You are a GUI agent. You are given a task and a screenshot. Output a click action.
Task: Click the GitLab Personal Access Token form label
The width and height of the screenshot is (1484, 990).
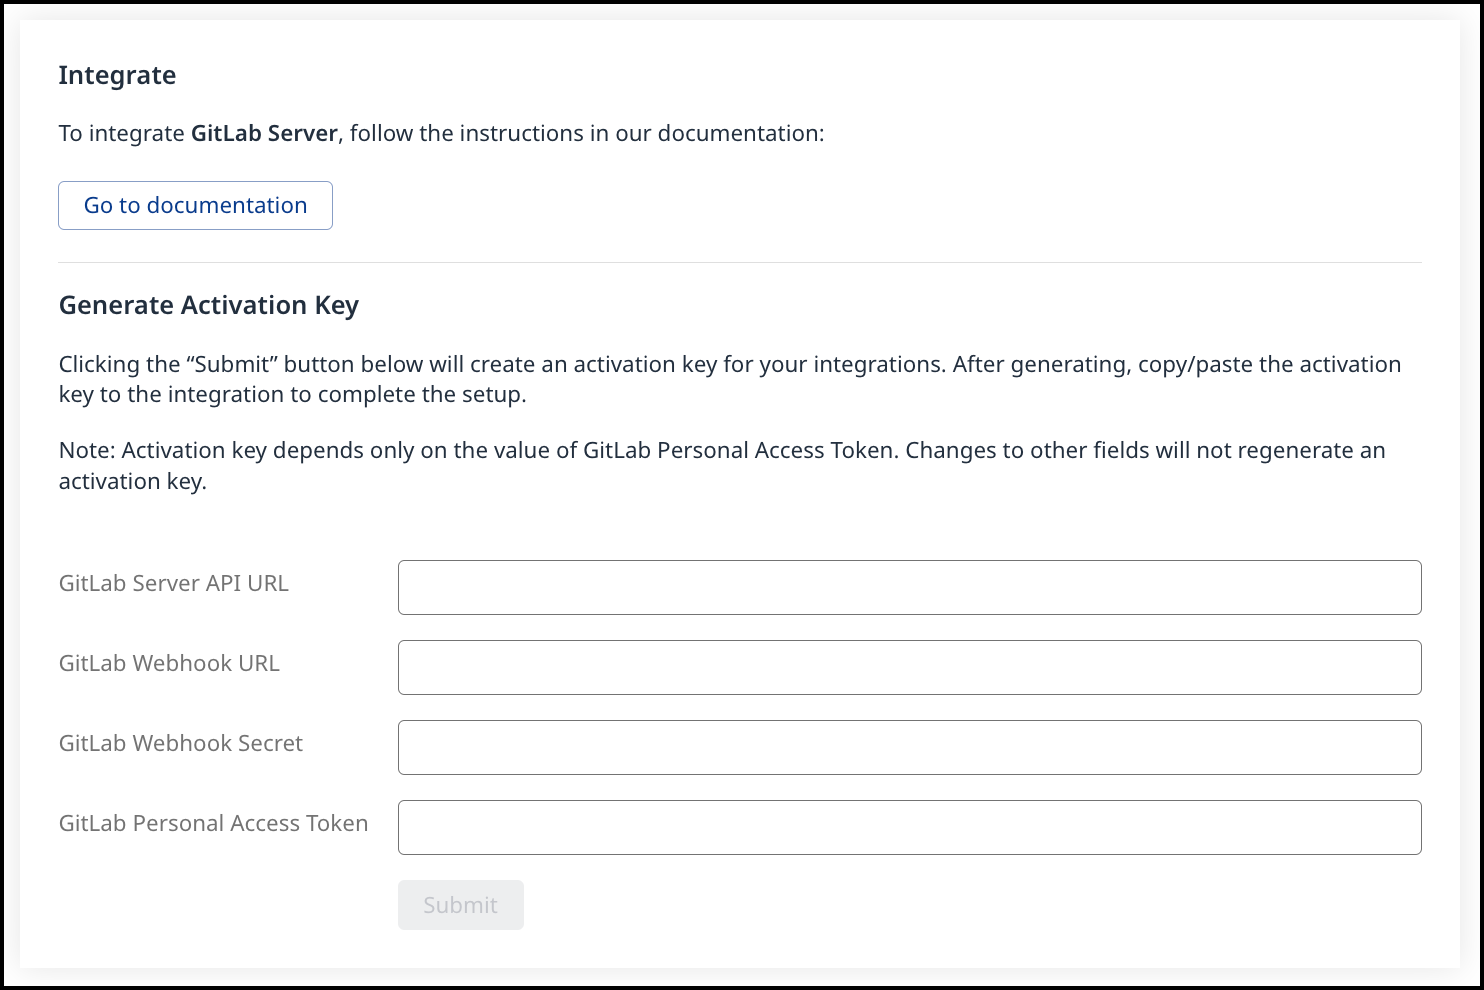(x=213, y=823)
